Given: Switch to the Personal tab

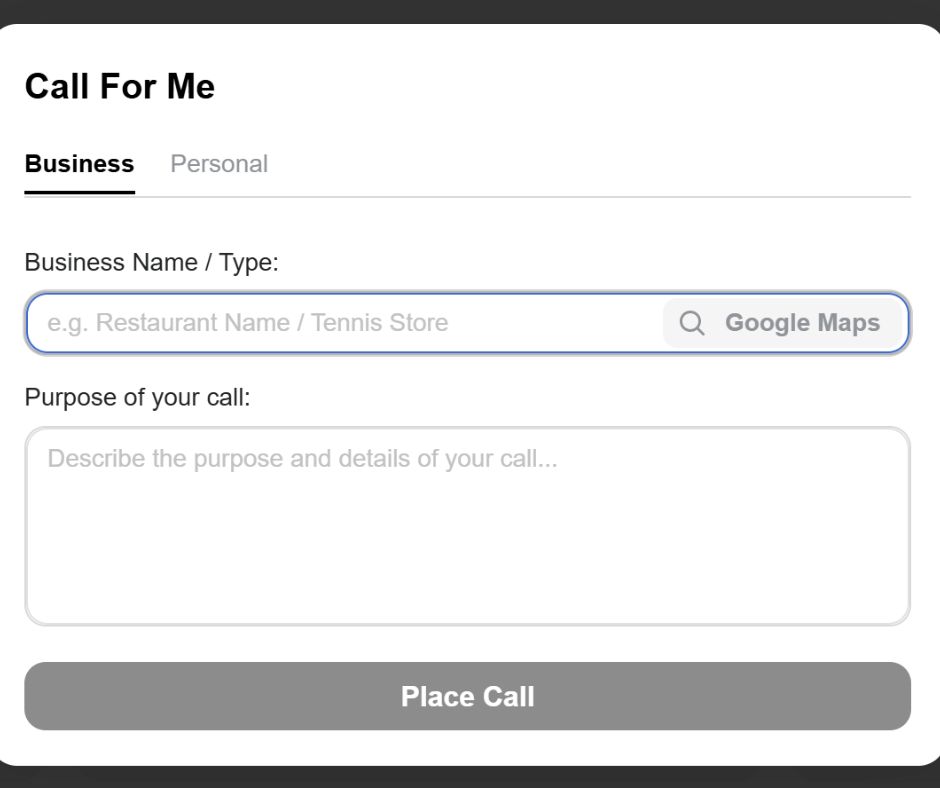Looking at the screenshot, I should pyautogui.click(x=219, y=164).
